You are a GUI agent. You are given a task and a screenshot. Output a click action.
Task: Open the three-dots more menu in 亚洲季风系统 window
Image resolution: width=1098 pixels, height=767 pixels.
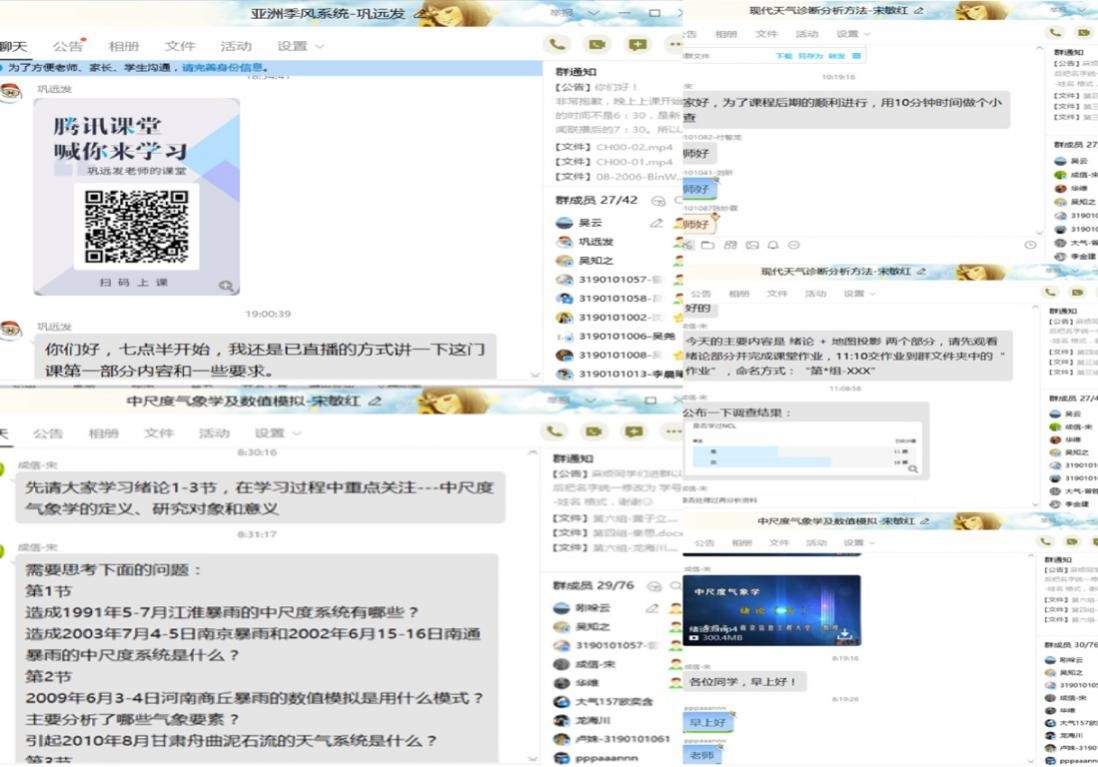674,44
